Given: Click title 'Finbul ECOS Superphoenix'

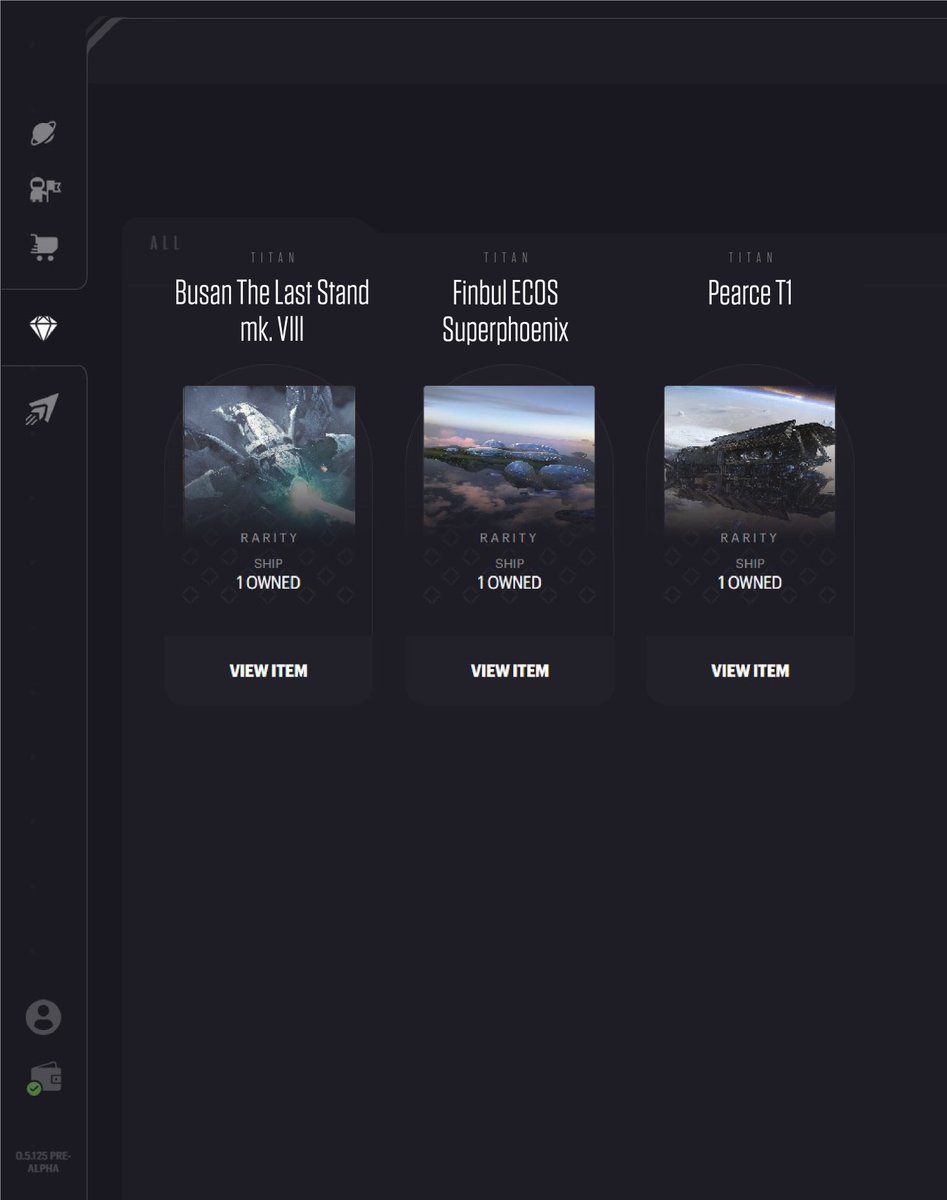Looking at the screenshot, I should [506, 310].
